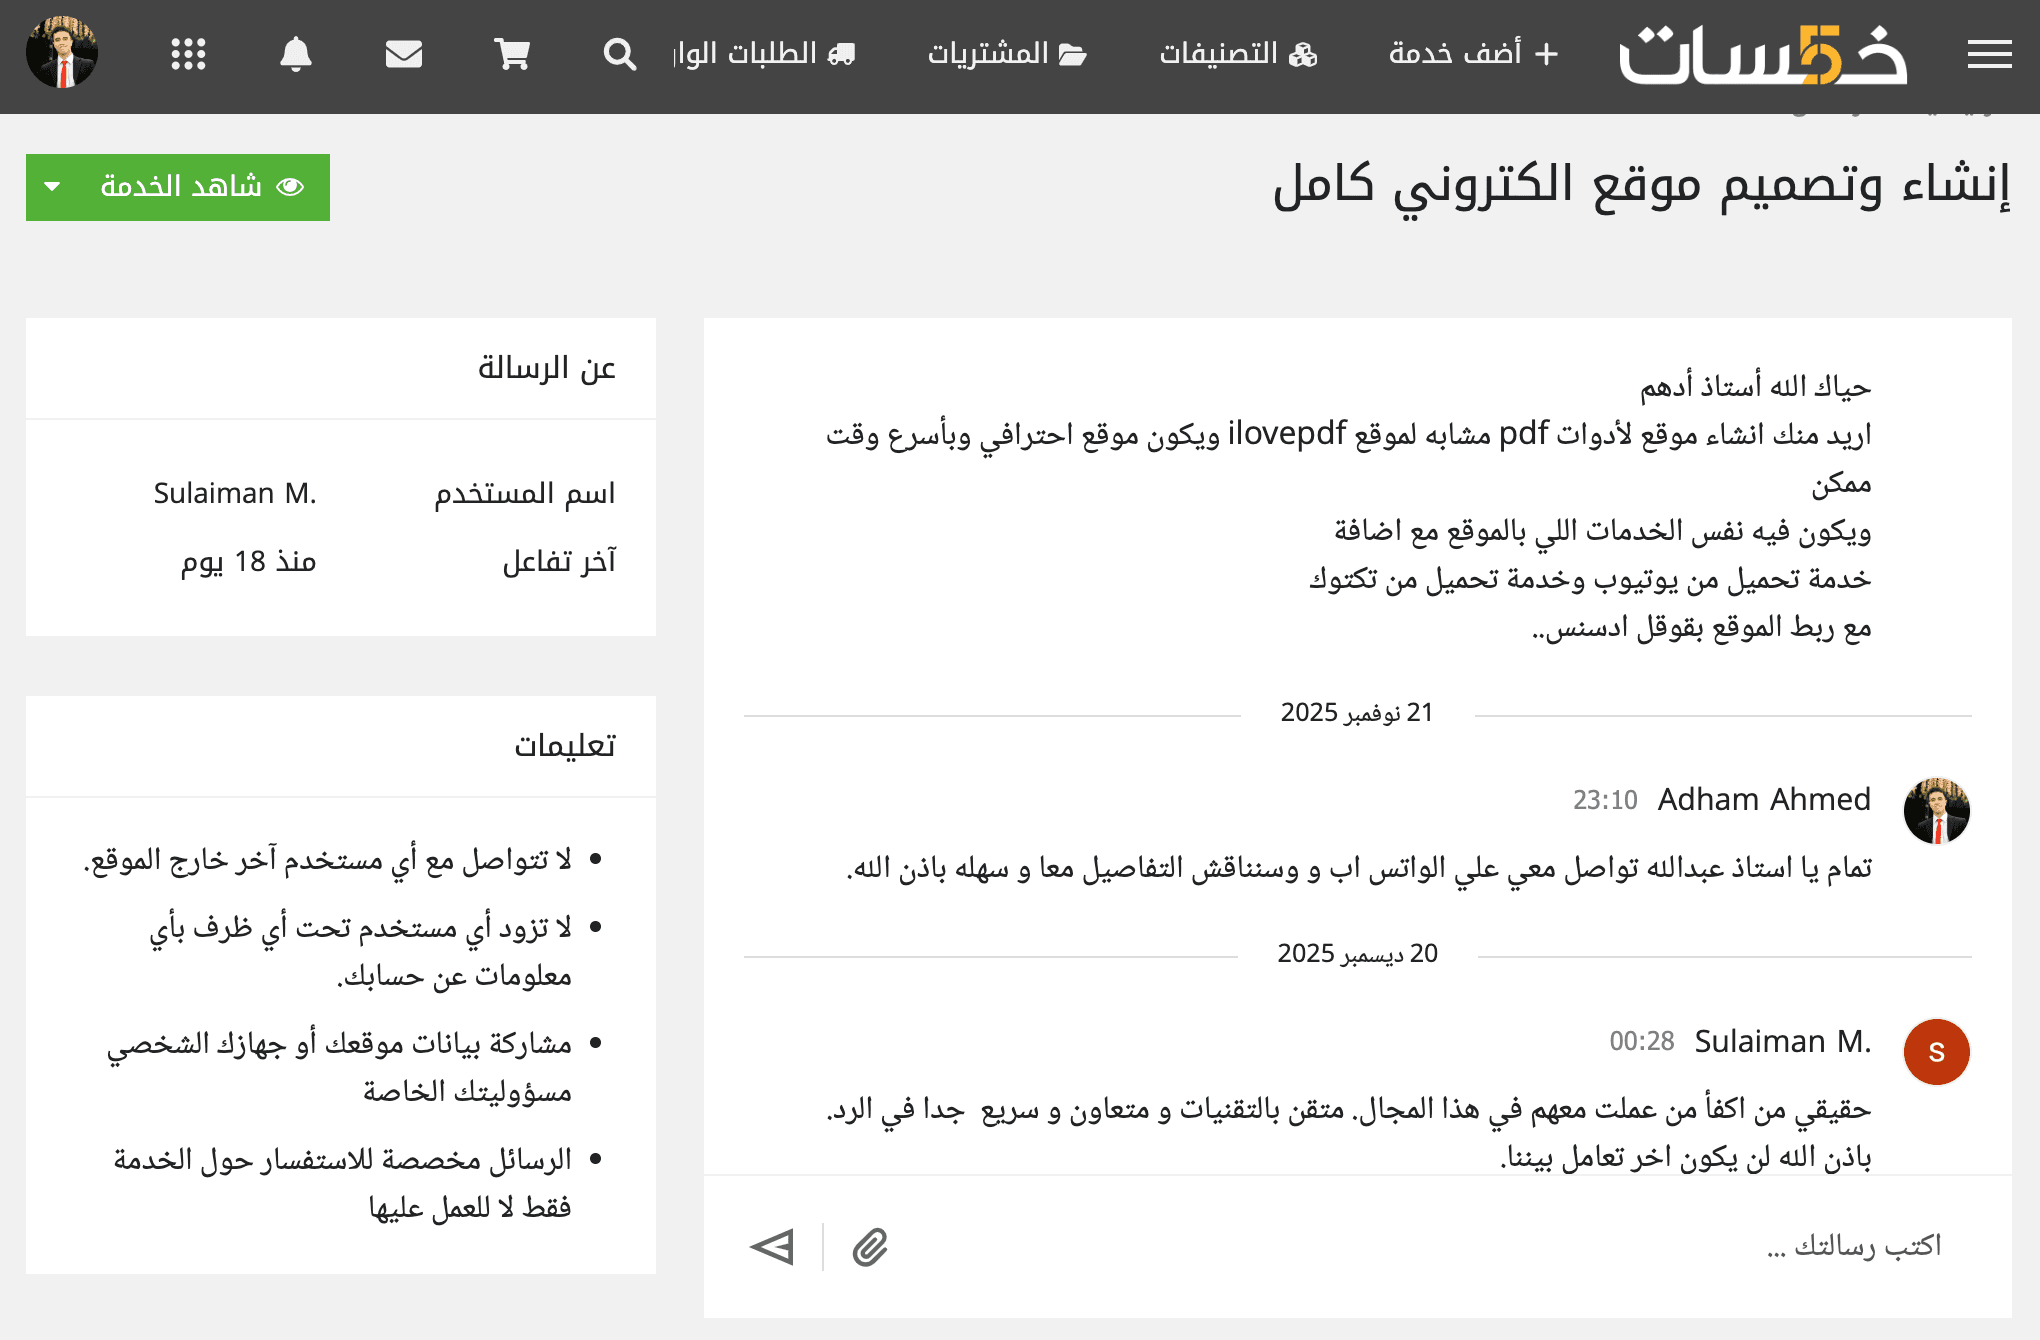Open the notifications bell icon
This screenshot has width=2040, height=1340.
coord(295,55)
